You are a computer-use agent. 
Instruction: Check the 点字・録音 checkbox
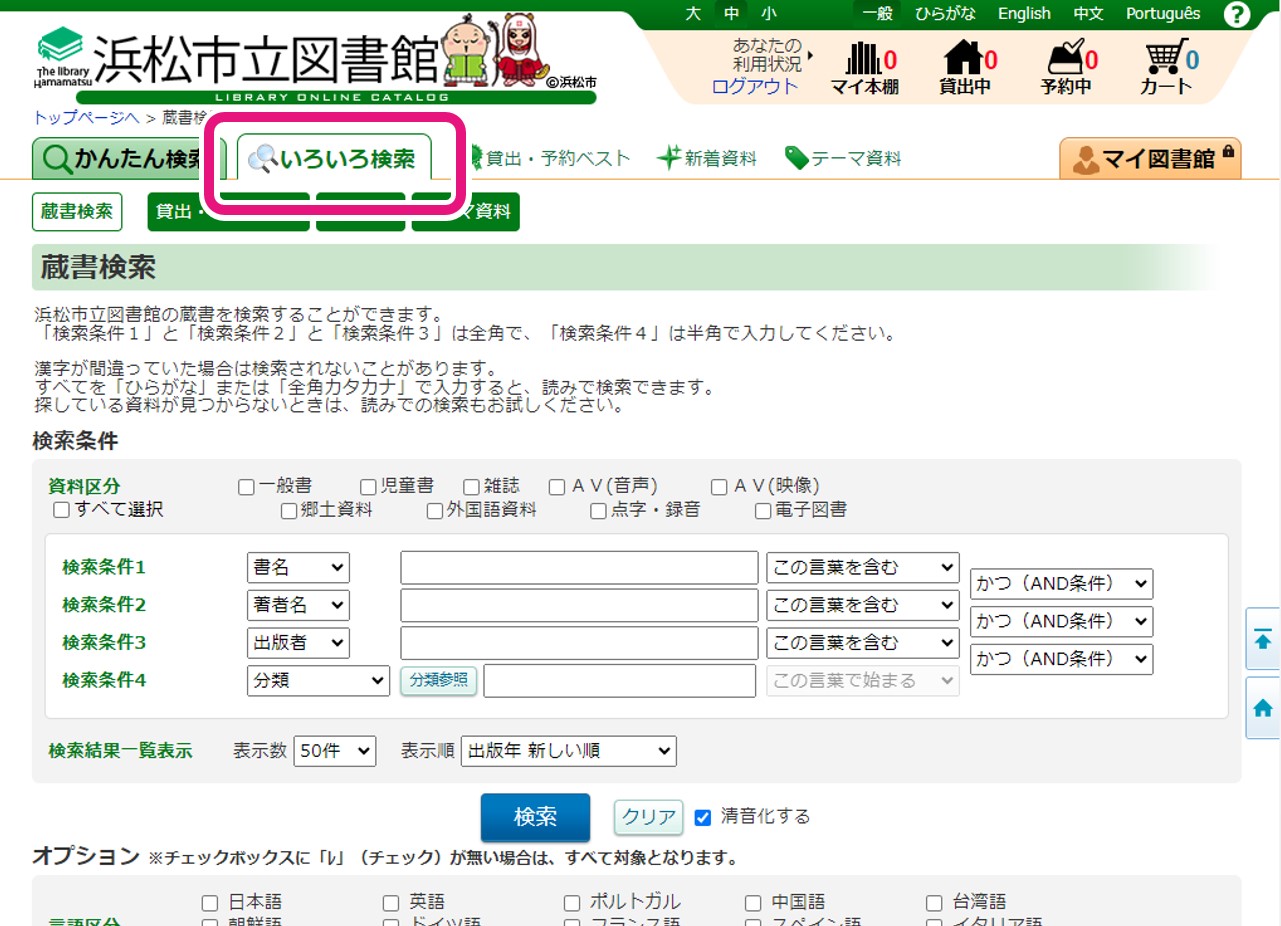click(598, 511)
